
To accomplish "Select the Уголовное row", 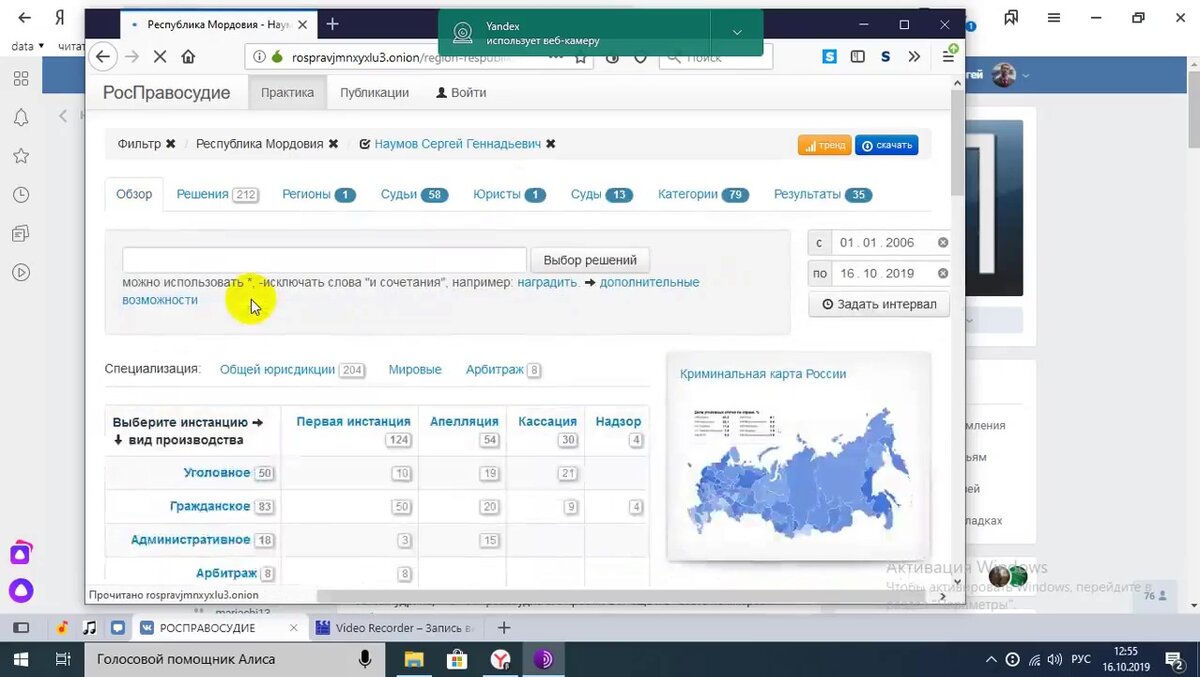I will 217,472.
